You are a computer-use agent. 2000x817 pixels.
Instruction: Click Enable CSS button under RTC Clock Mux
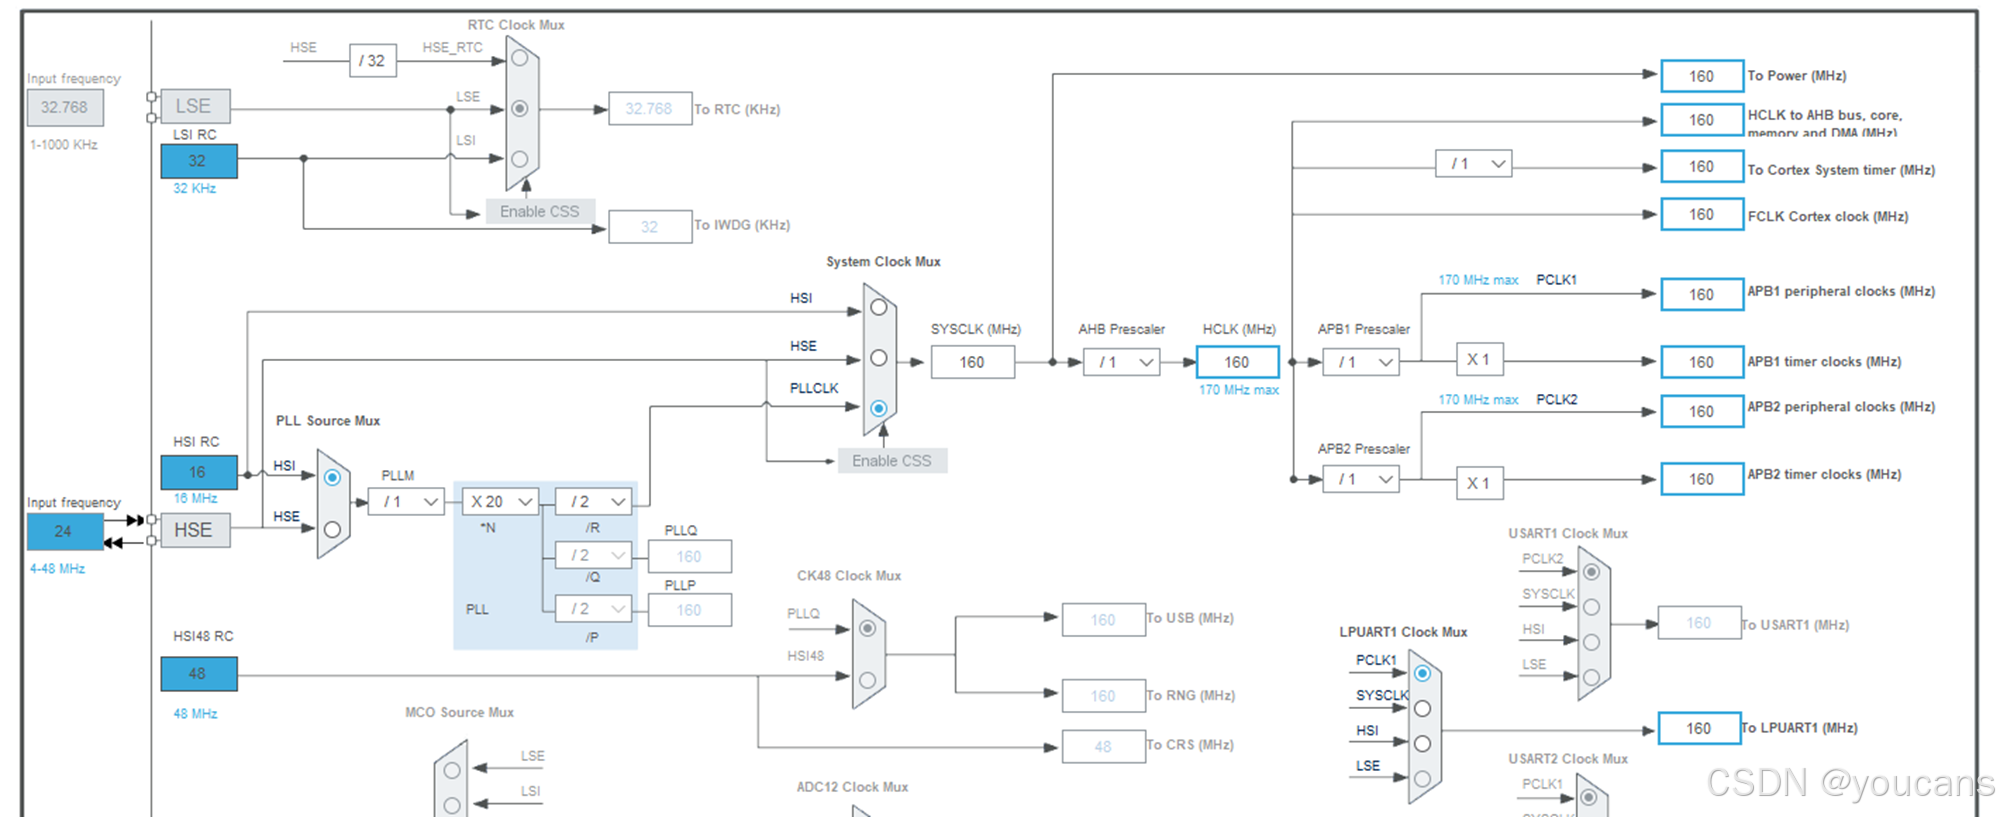[x=540, y=212]
